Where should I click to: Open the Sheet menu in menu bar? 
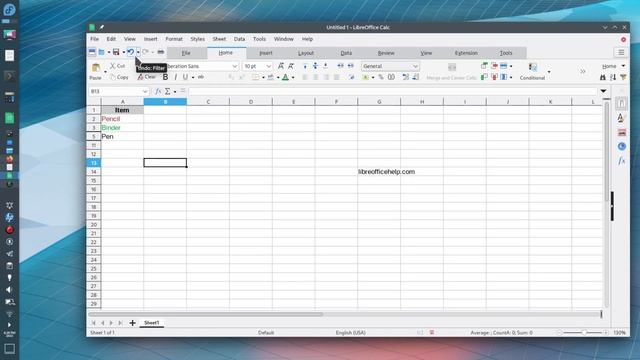[x=219, y=39]
